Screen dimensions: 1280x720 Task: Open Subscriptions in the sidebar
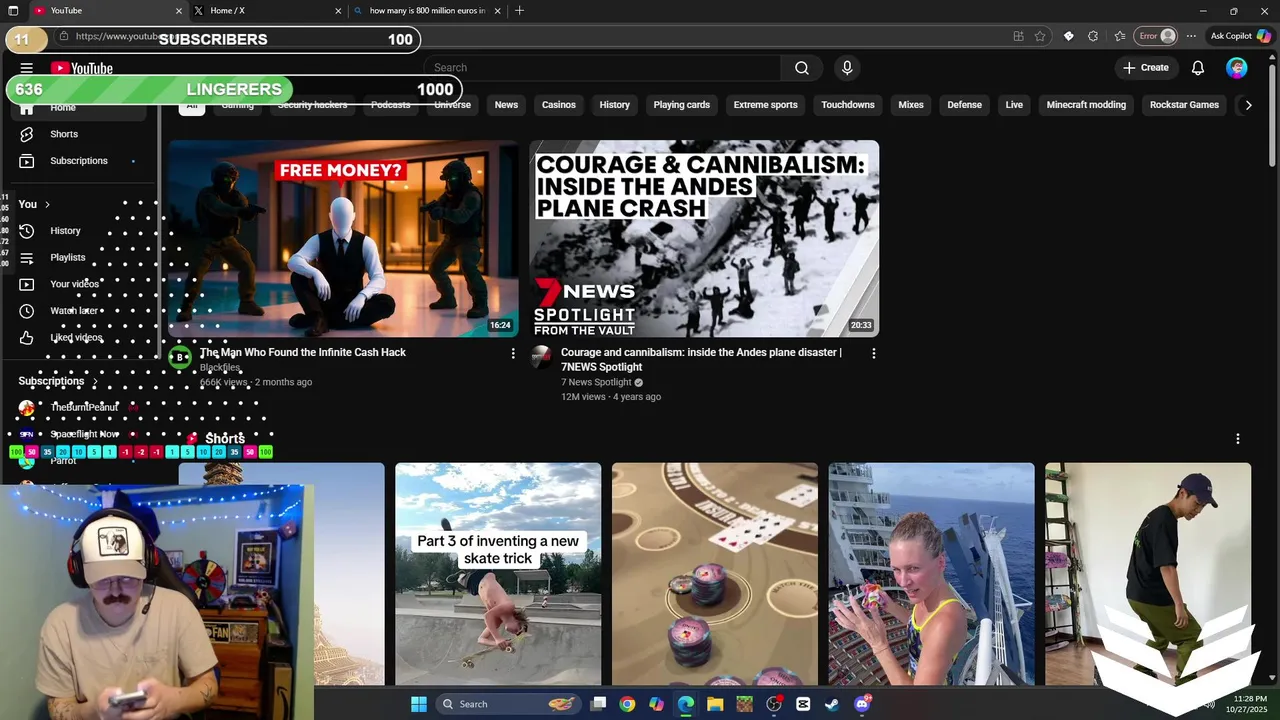pos(80,161)
